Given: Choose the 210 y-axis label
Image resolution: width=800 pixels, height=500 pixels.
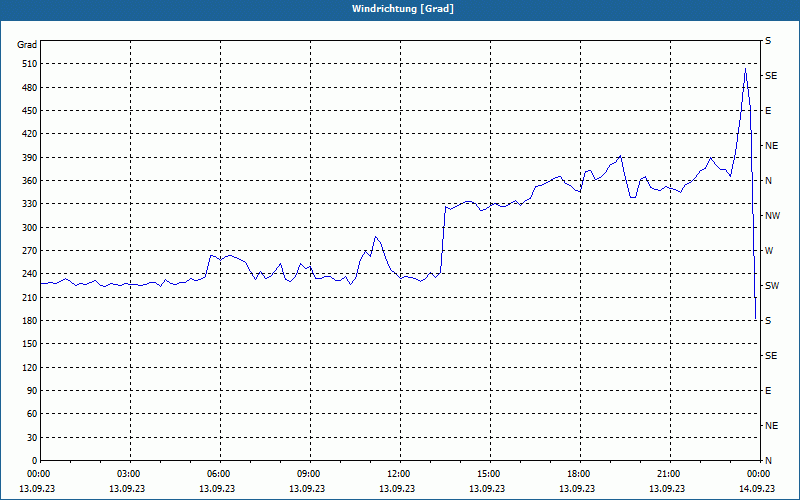Looking at the screenshot, I should pos(30,297).
